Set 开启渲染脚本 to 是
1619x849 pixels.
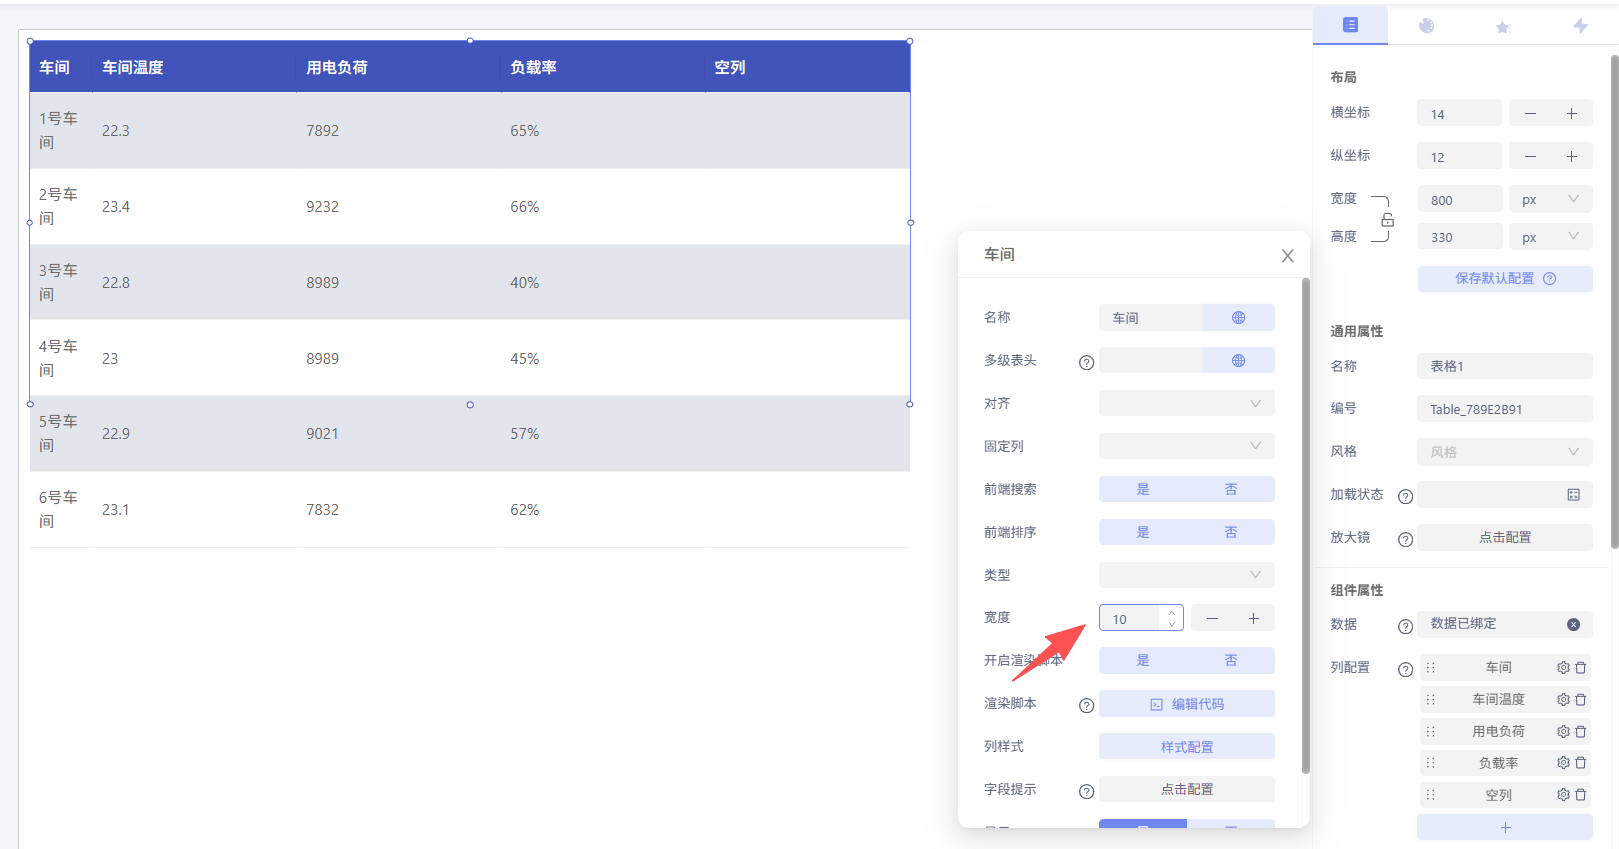click(1142, 661)
